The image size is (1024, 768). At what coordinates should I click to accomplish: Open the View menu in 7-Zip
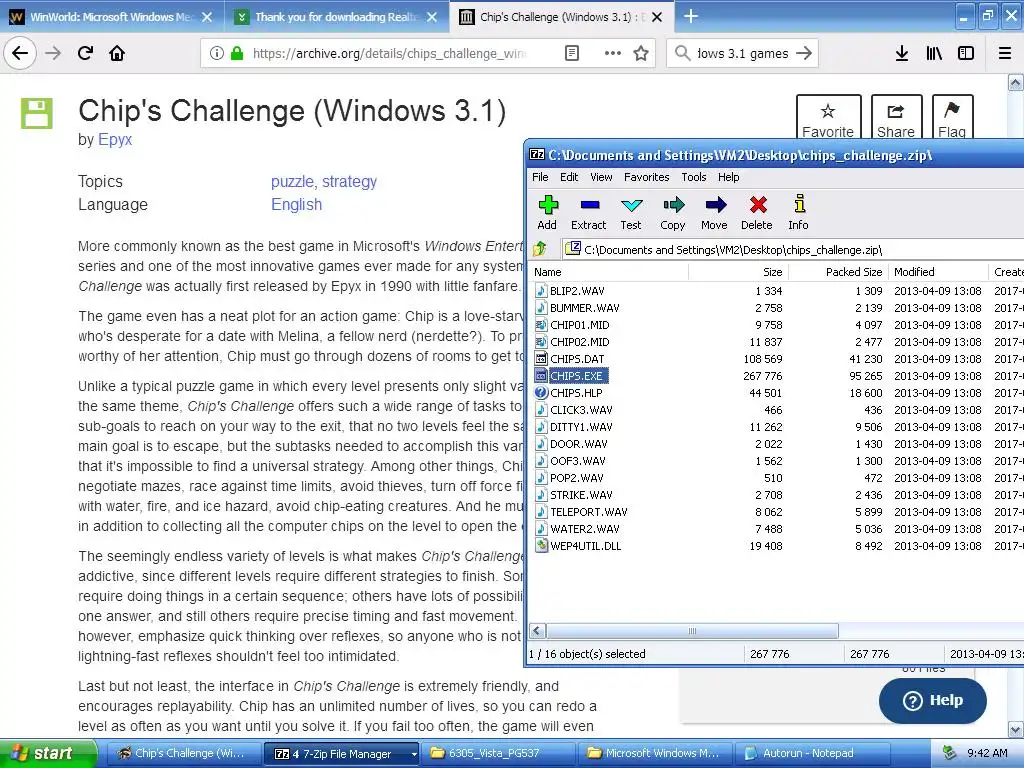(x=601, y=177)
